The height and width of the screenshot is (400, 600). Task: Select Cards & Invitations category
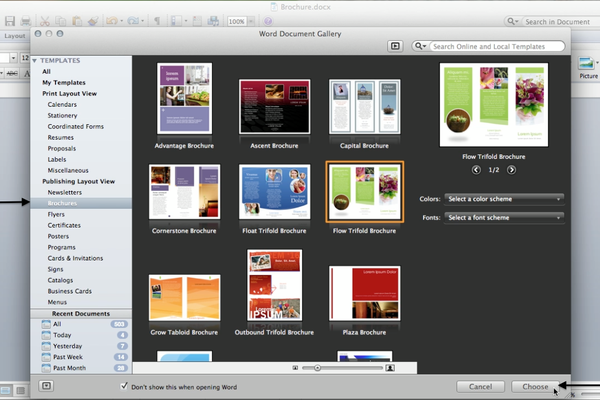click(x=75, y=258)
